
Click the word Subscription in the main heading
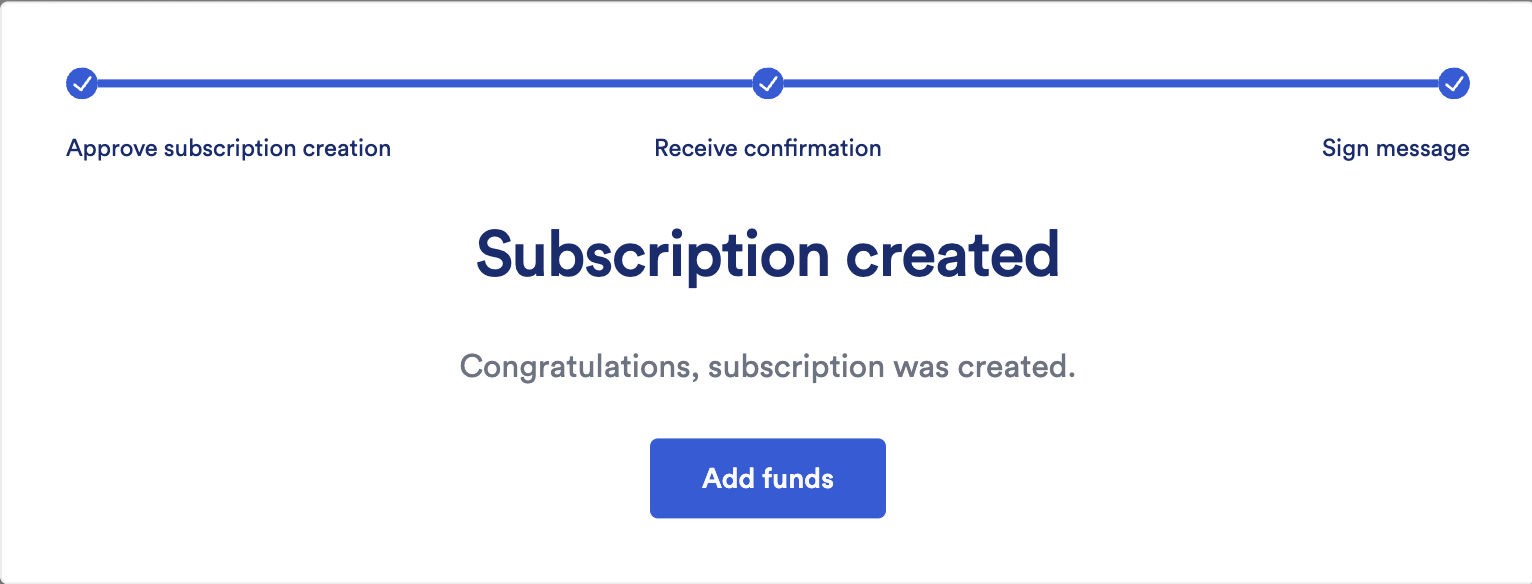point(653,256)
